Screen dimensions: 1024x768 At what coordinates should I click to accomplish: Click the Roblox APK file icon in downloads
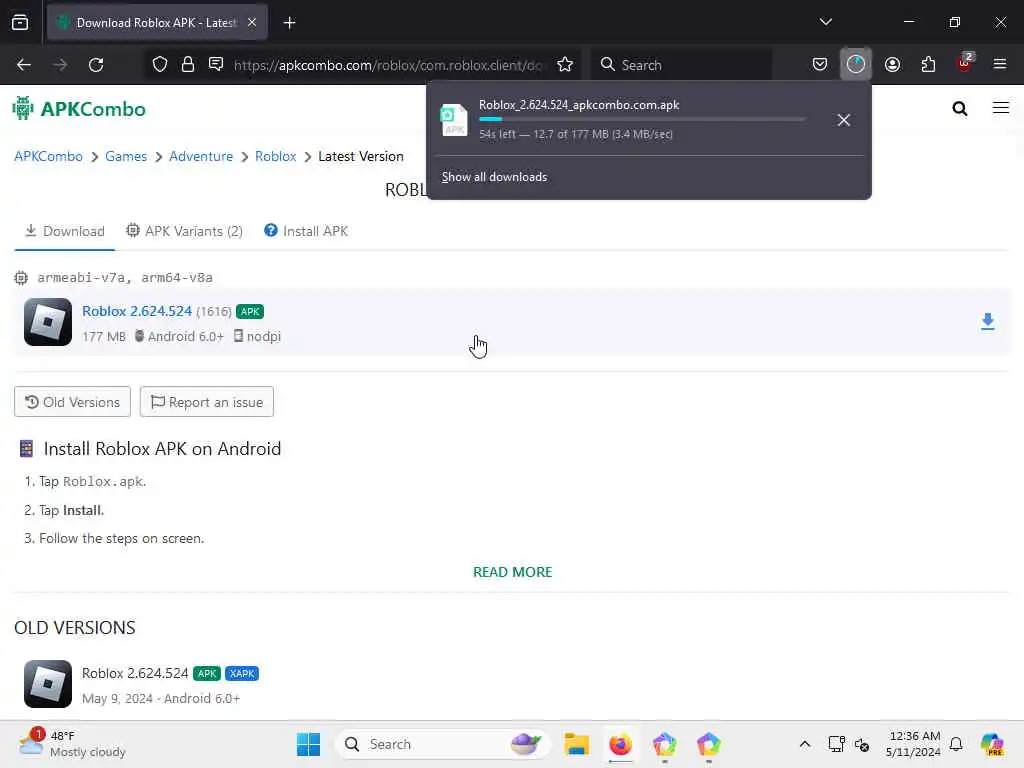click(x=454, y=120)
